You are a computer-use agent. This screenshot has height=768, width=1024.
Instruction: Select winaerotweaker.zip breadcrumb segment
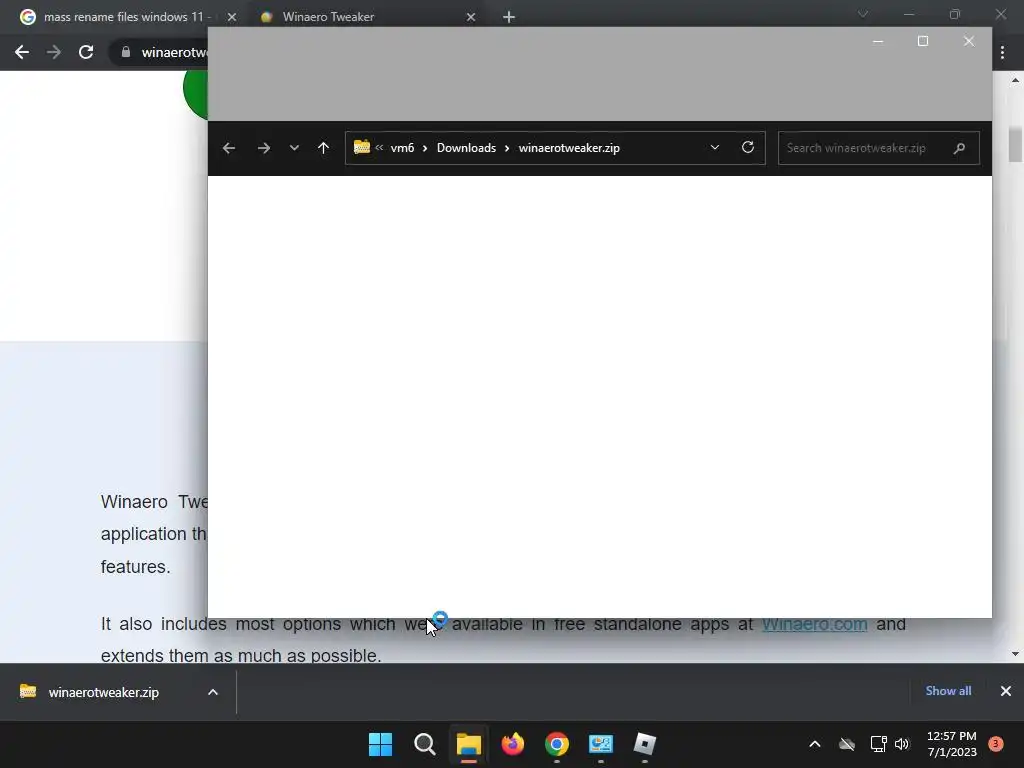click(x=569, y=148)
